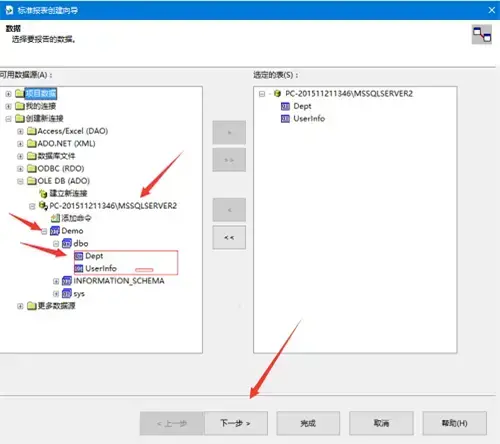The height and width of the screenshot is (444, 500).
Task: Collapse the 创建新连接 folder node
Action: tap(8, 119)
